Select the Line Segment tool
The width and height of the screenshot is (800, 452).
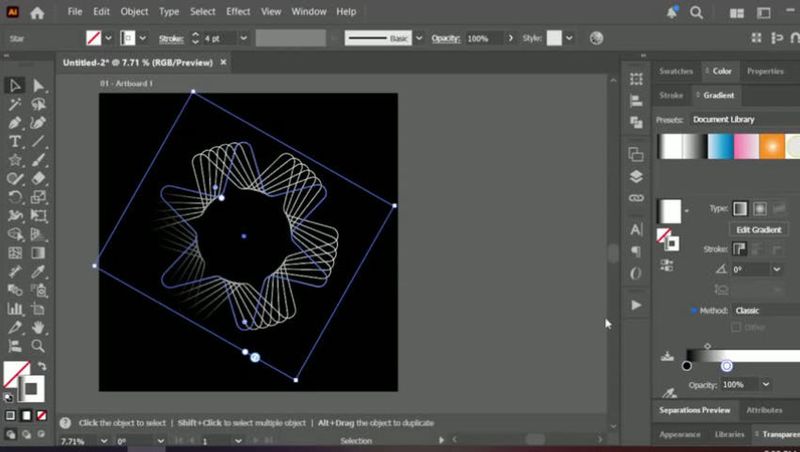point(38,141)
